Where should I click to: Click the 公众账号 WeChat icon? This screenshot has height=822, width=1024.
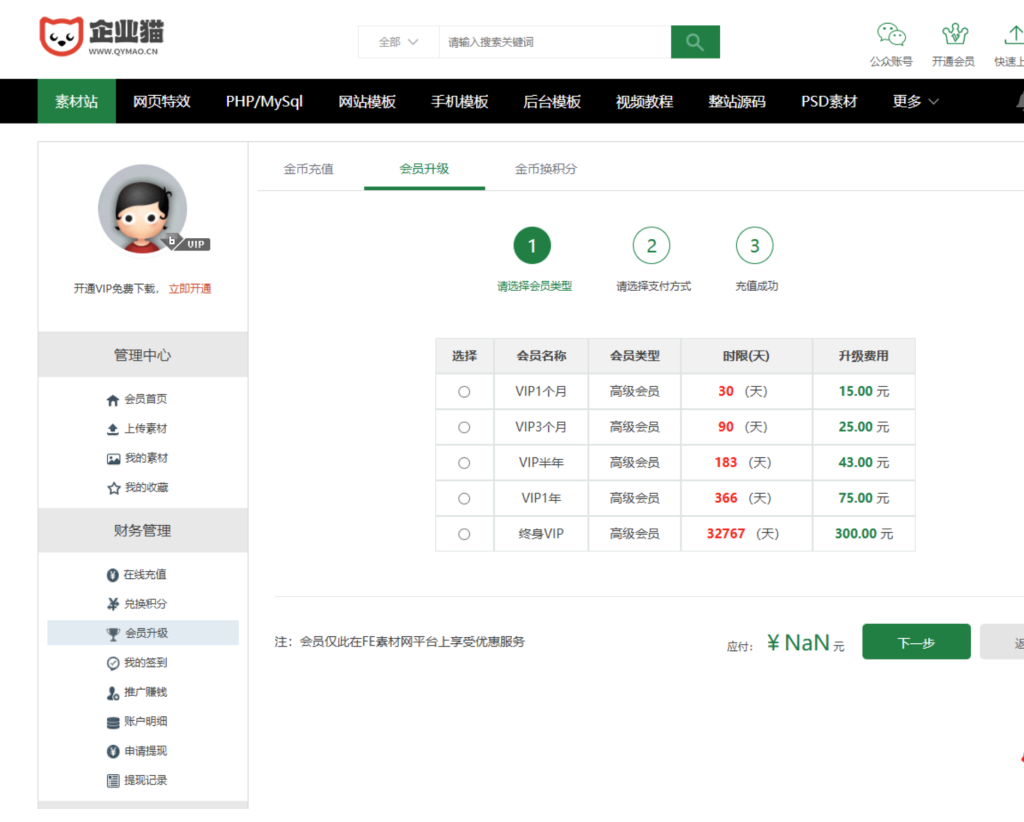pos(890,32)
